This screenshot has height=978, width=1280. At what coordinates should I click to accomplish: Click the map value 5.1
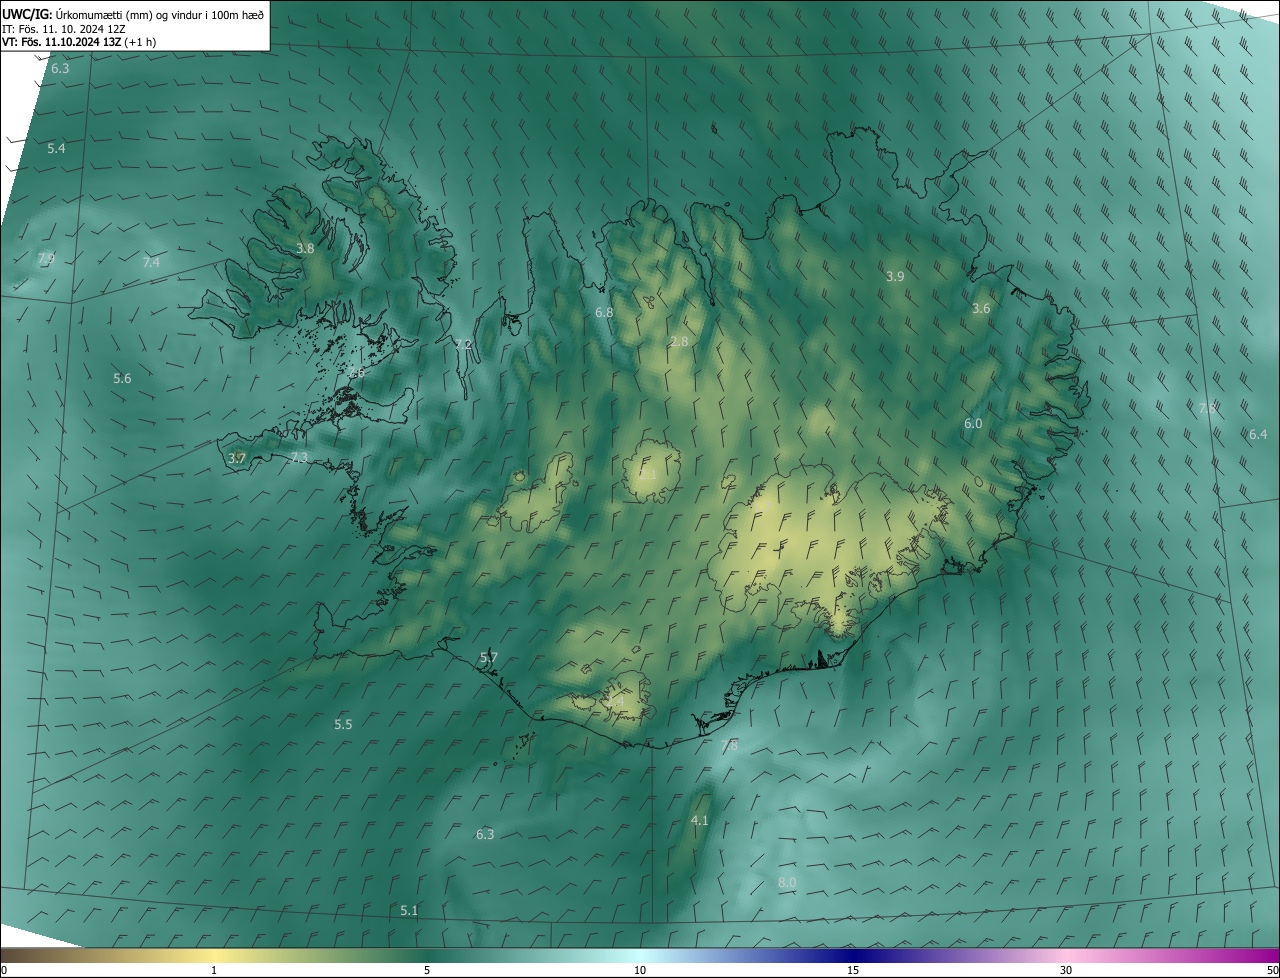pyautogui.click(x=409, y=910)
